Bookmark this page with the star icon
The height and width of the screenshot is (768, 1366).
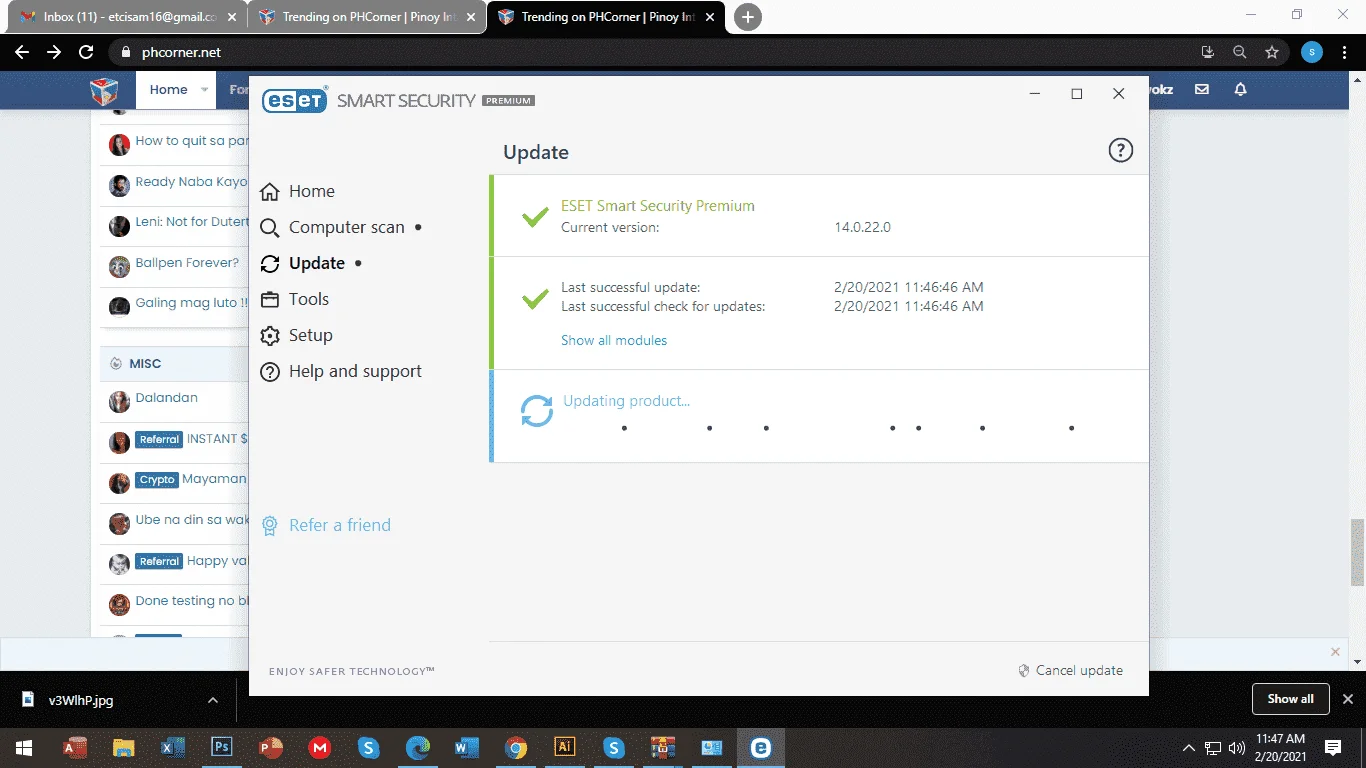point(1272,52)
